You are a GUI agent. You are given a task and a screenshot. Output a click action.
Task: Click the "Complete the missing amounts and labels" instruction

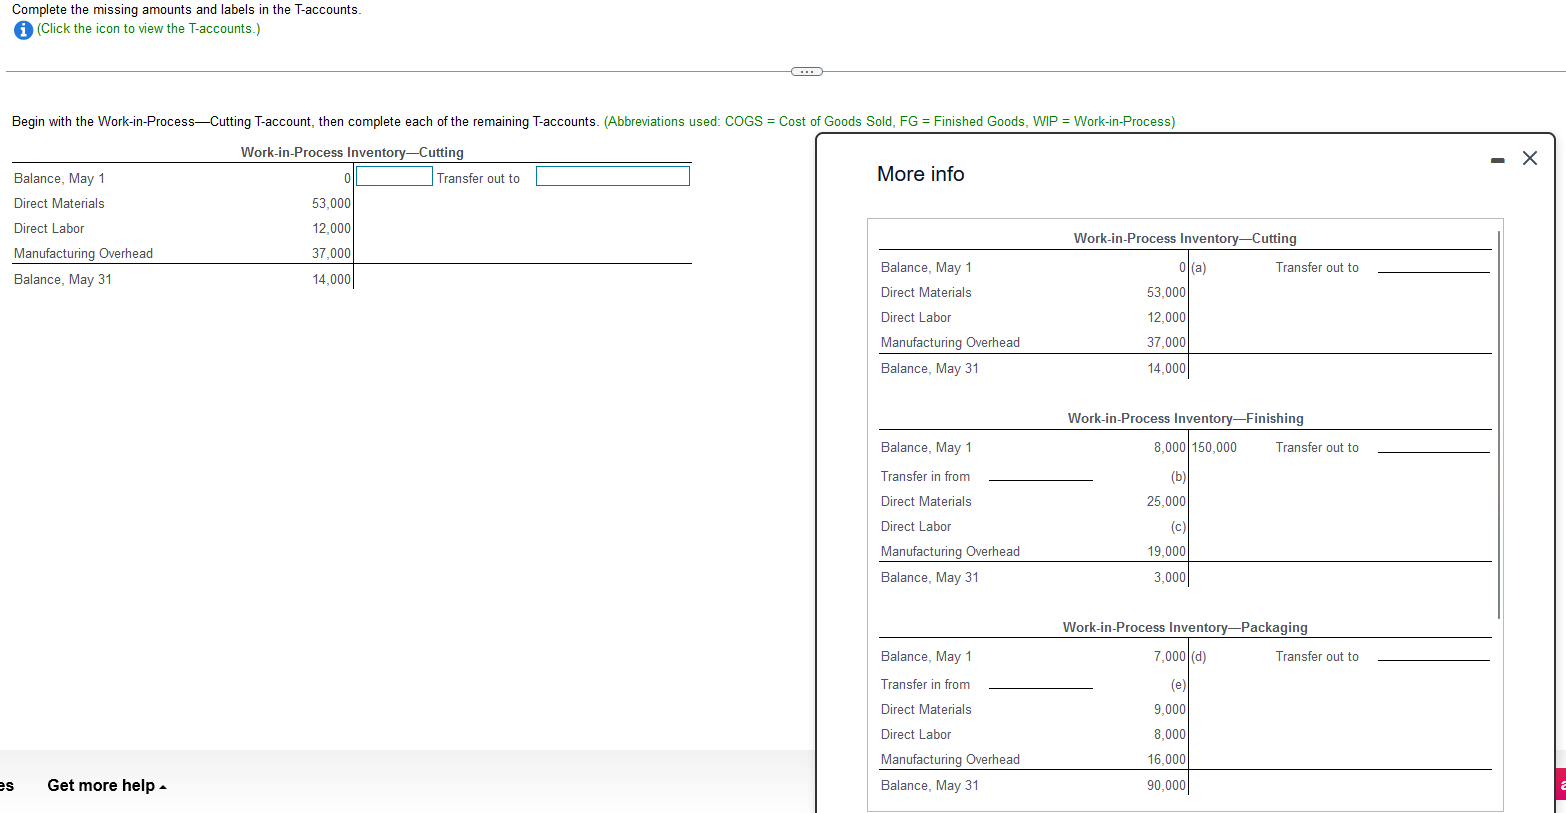pos(187,10)
